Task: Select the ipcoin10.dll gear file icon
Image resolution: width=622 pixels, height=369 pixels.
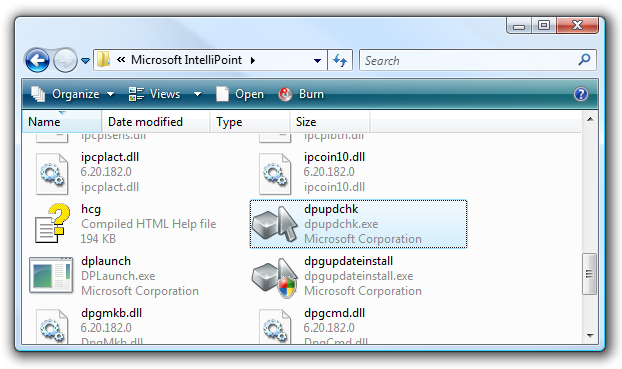Action: click(275, 174)
